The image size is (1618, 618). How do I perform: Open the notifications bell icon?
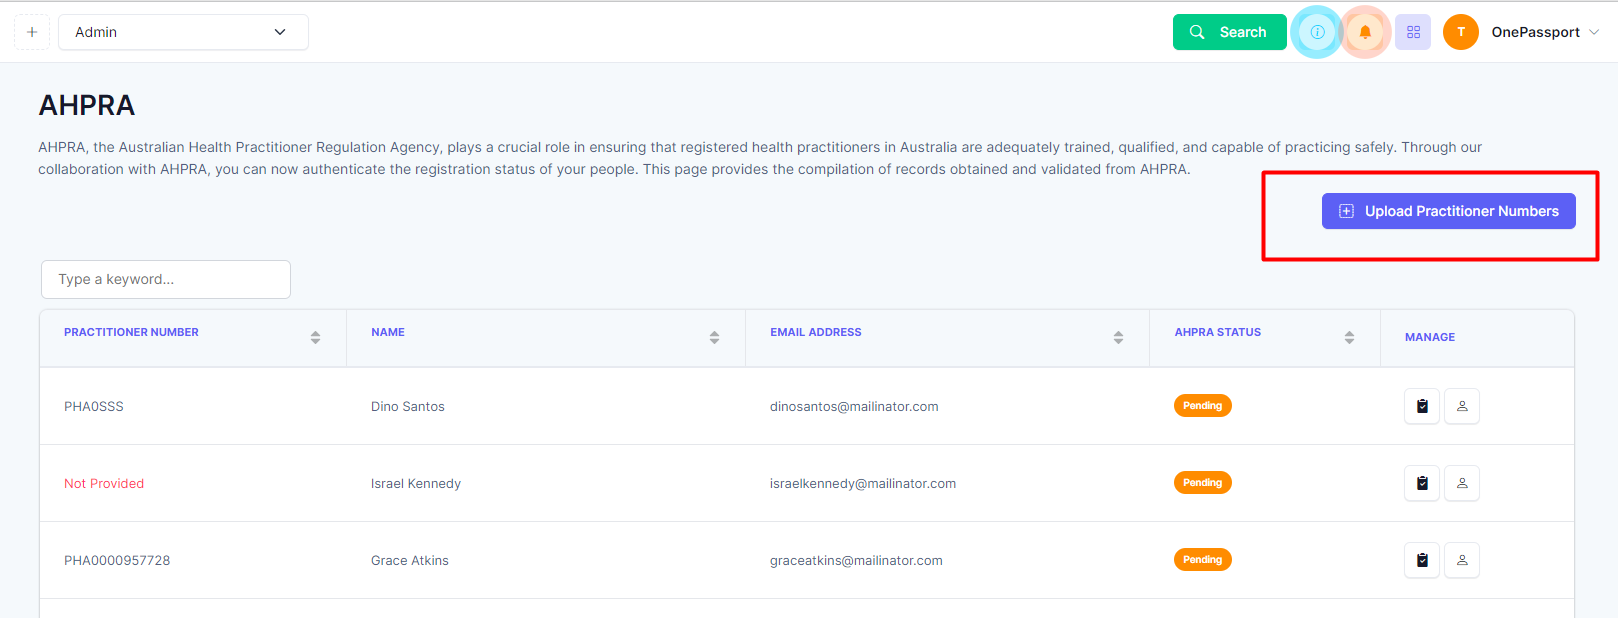coord(1365,32)
